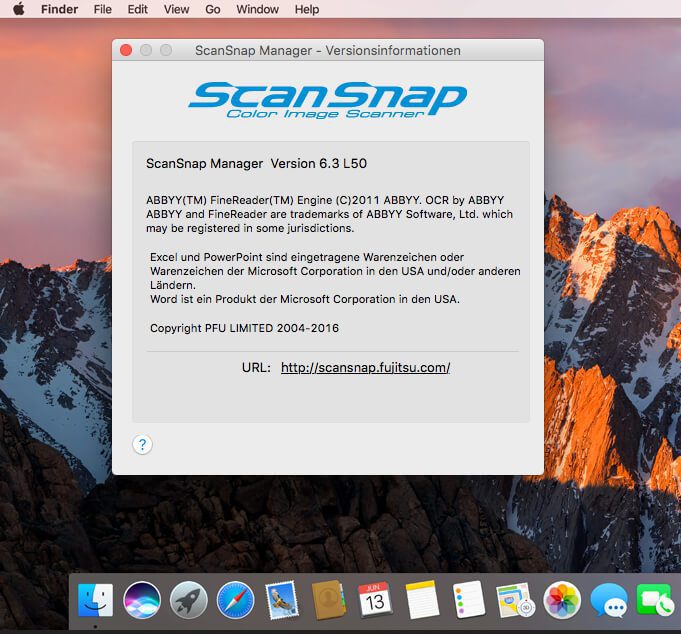Close the Versionsinformationen window
The height and width of the screenshot is (634, 681).
tap(126, 50)
